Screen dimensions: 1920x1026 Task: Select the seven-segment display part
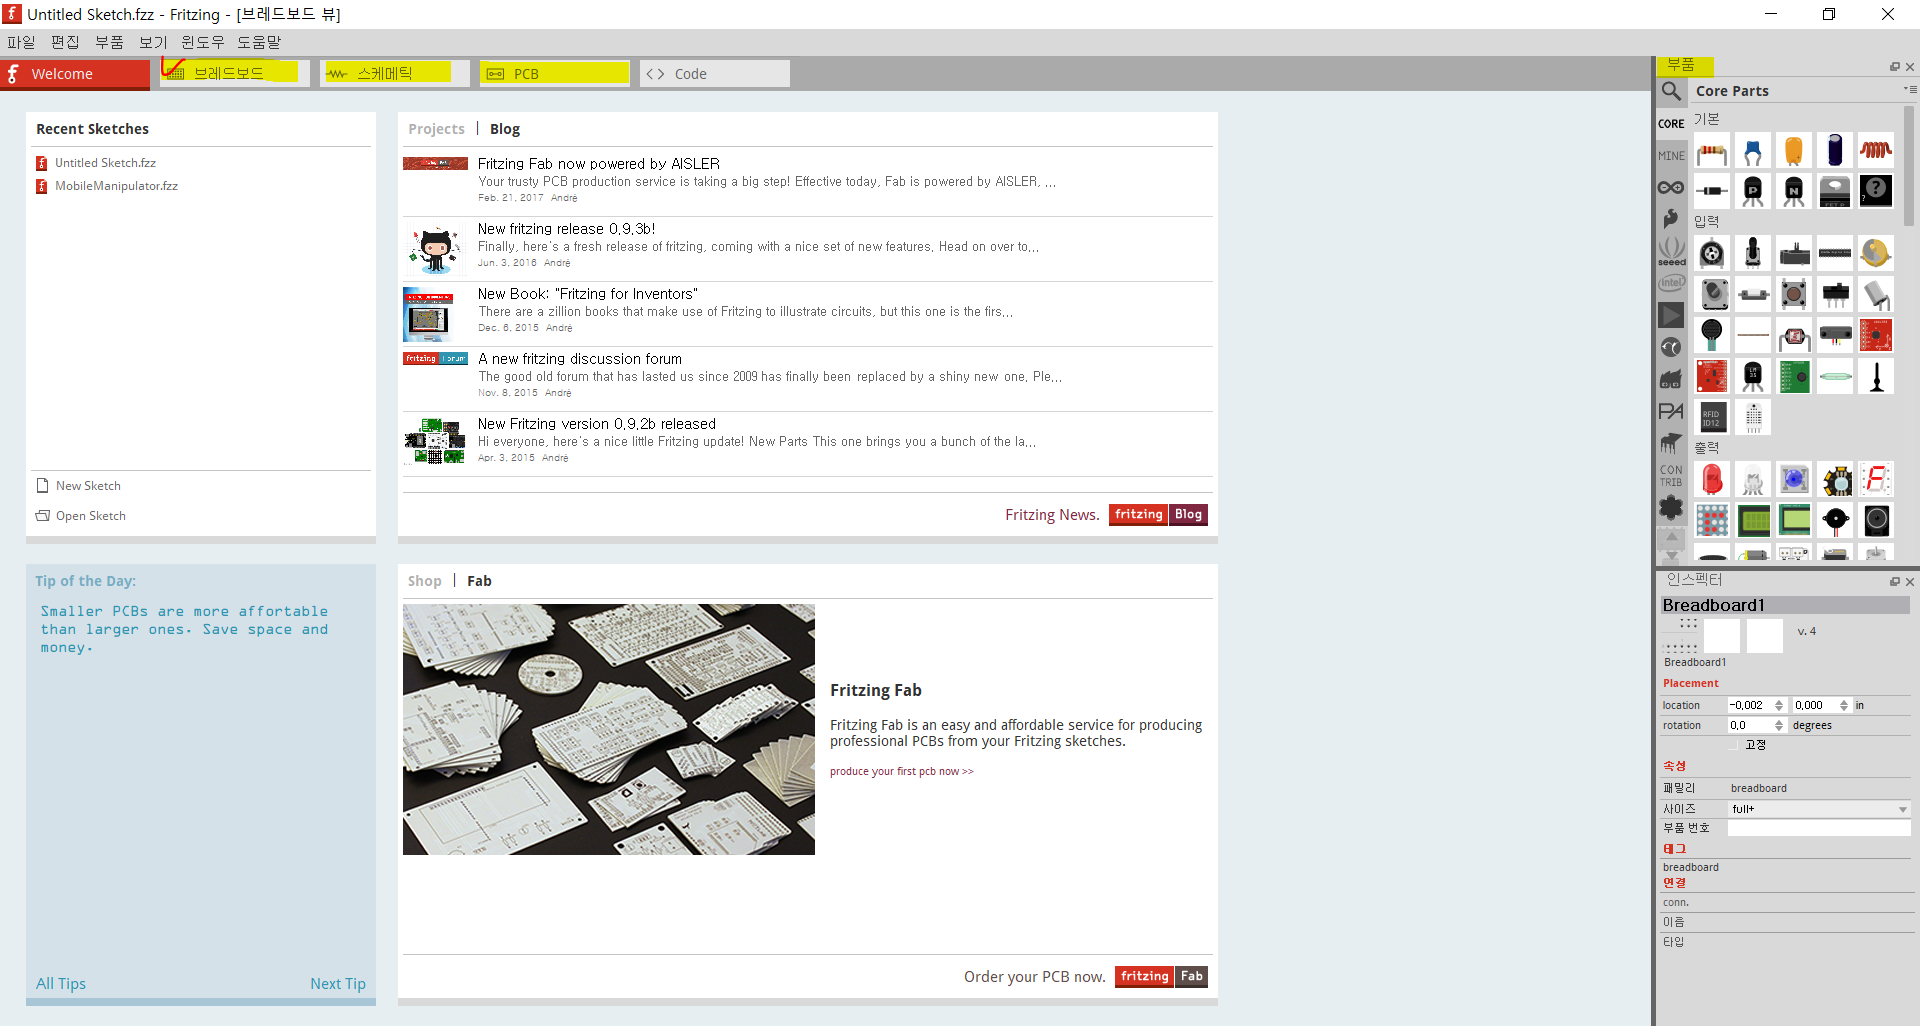tap(1876, 480)
